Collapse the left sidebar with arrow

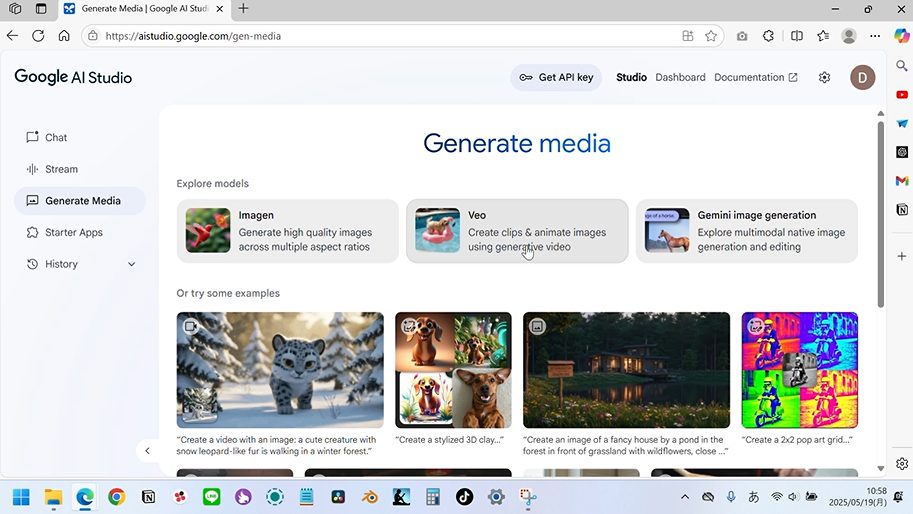pyautogui.click(x=147, y=451)
